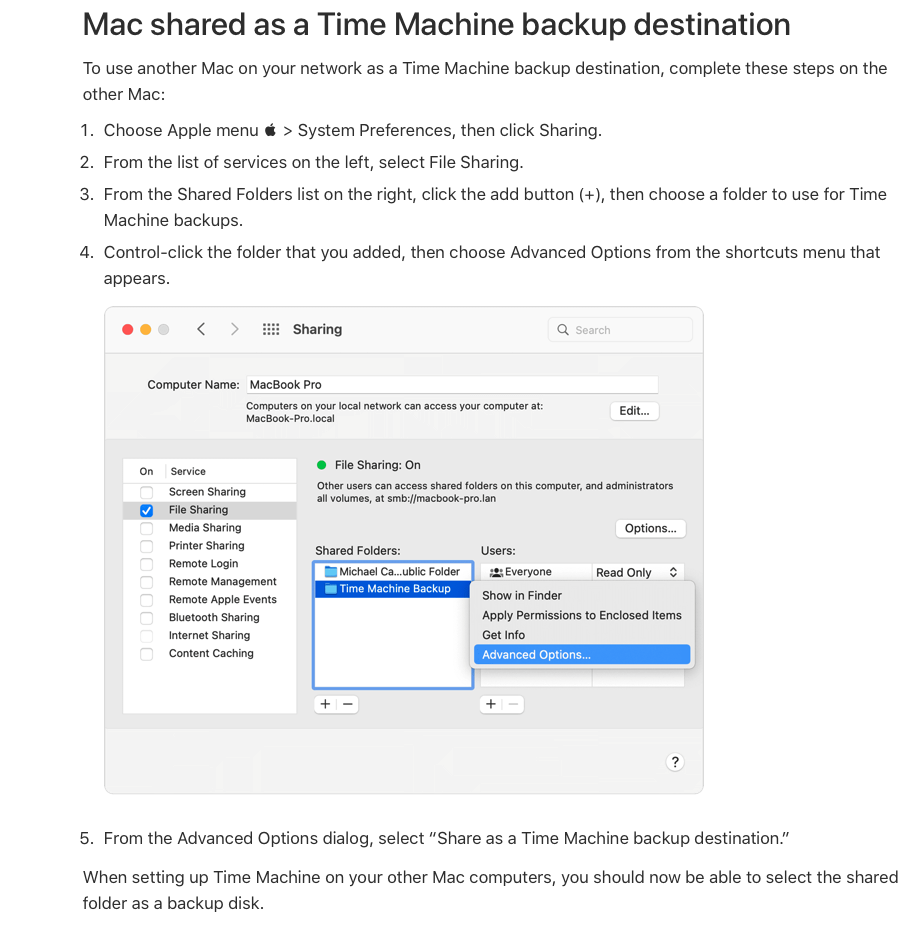Select Screen Sharing service label
The height and width of the screenshot is (927, 922).
[207, 492]
